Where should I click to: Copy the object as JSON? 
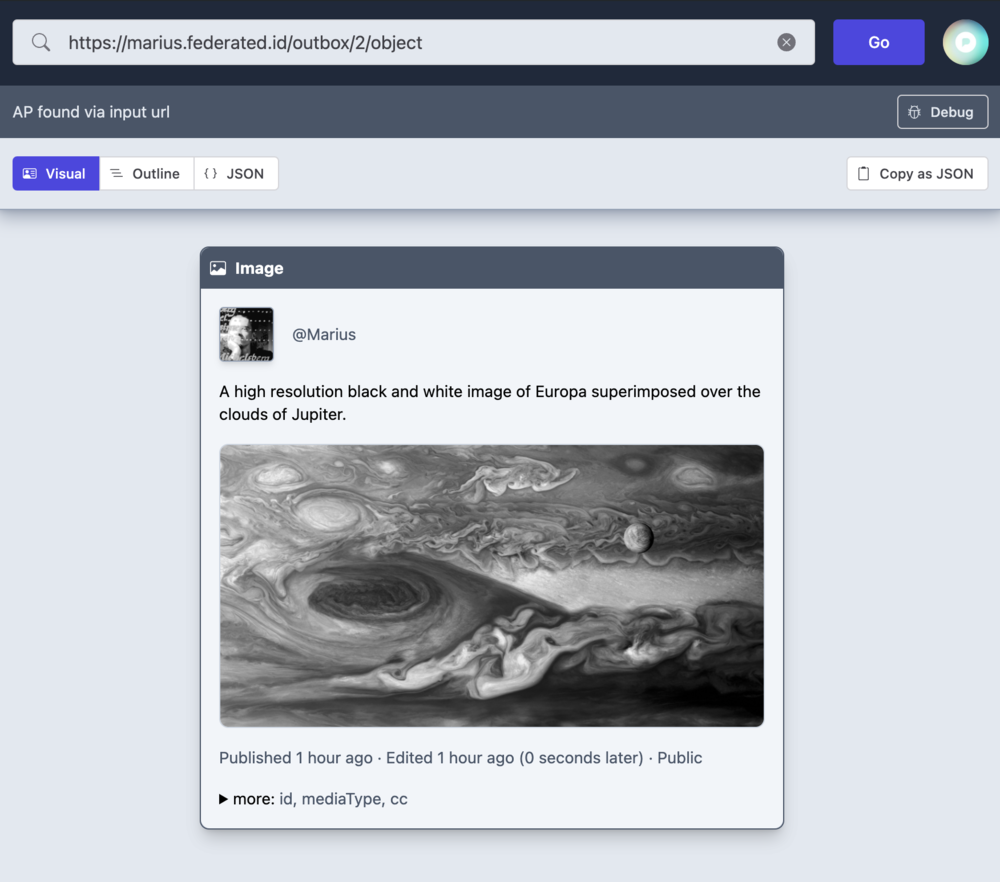[x=917, y=173]
